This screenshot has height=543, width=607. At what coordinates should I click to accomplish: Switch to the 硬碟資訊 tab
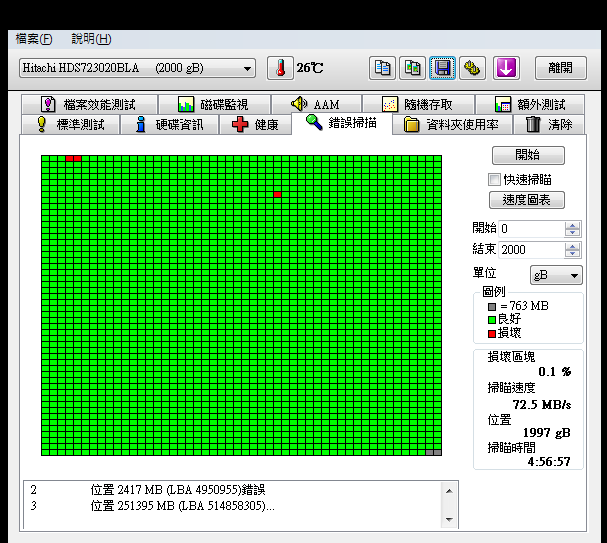click(170, 124)
